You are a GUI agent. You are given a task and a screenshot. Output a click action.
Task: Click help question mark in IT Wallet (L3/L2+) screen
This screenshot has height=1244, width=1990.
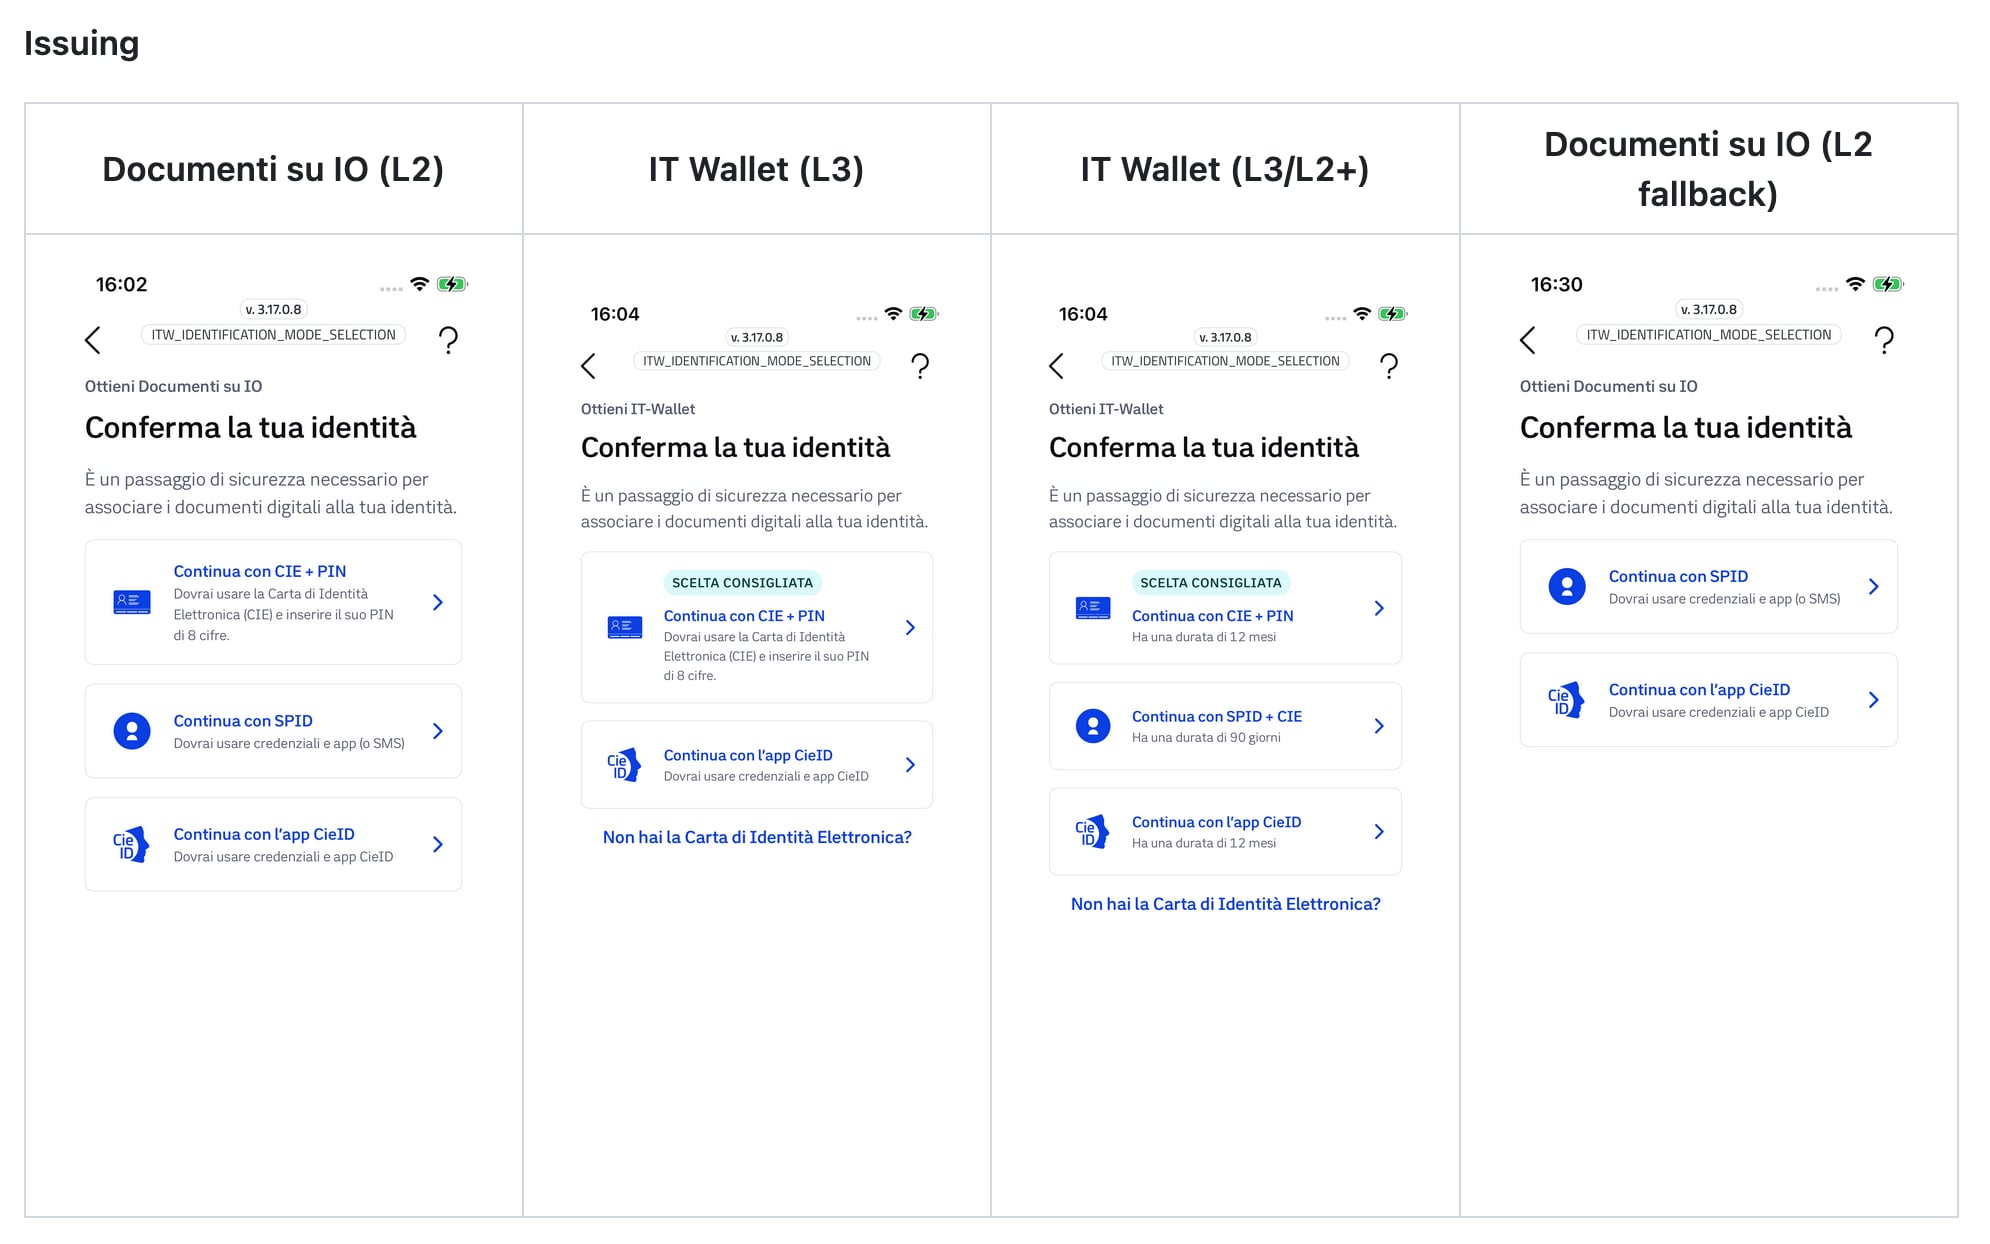tap(1388, 366)
